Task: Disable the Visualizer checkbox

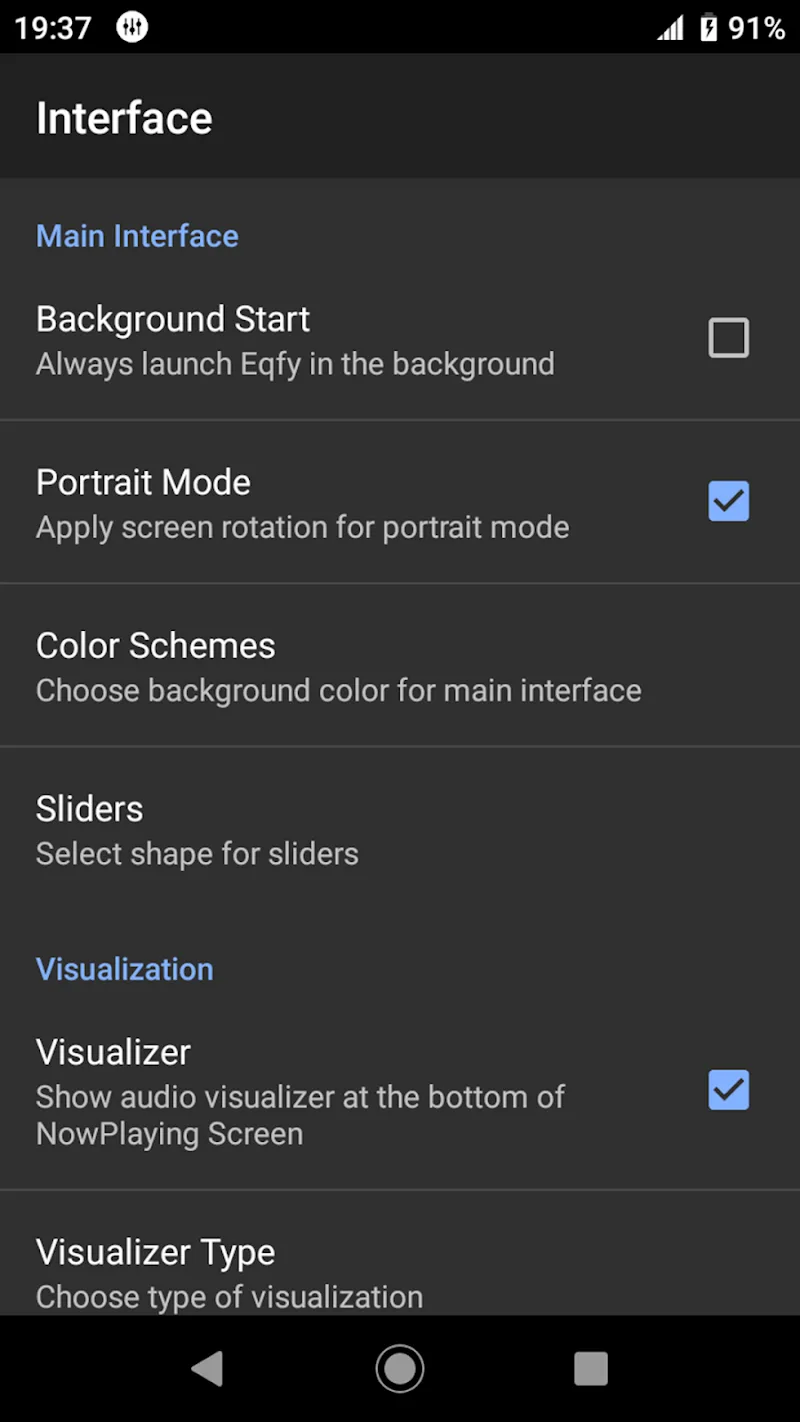Action: tap(728, 1090)
